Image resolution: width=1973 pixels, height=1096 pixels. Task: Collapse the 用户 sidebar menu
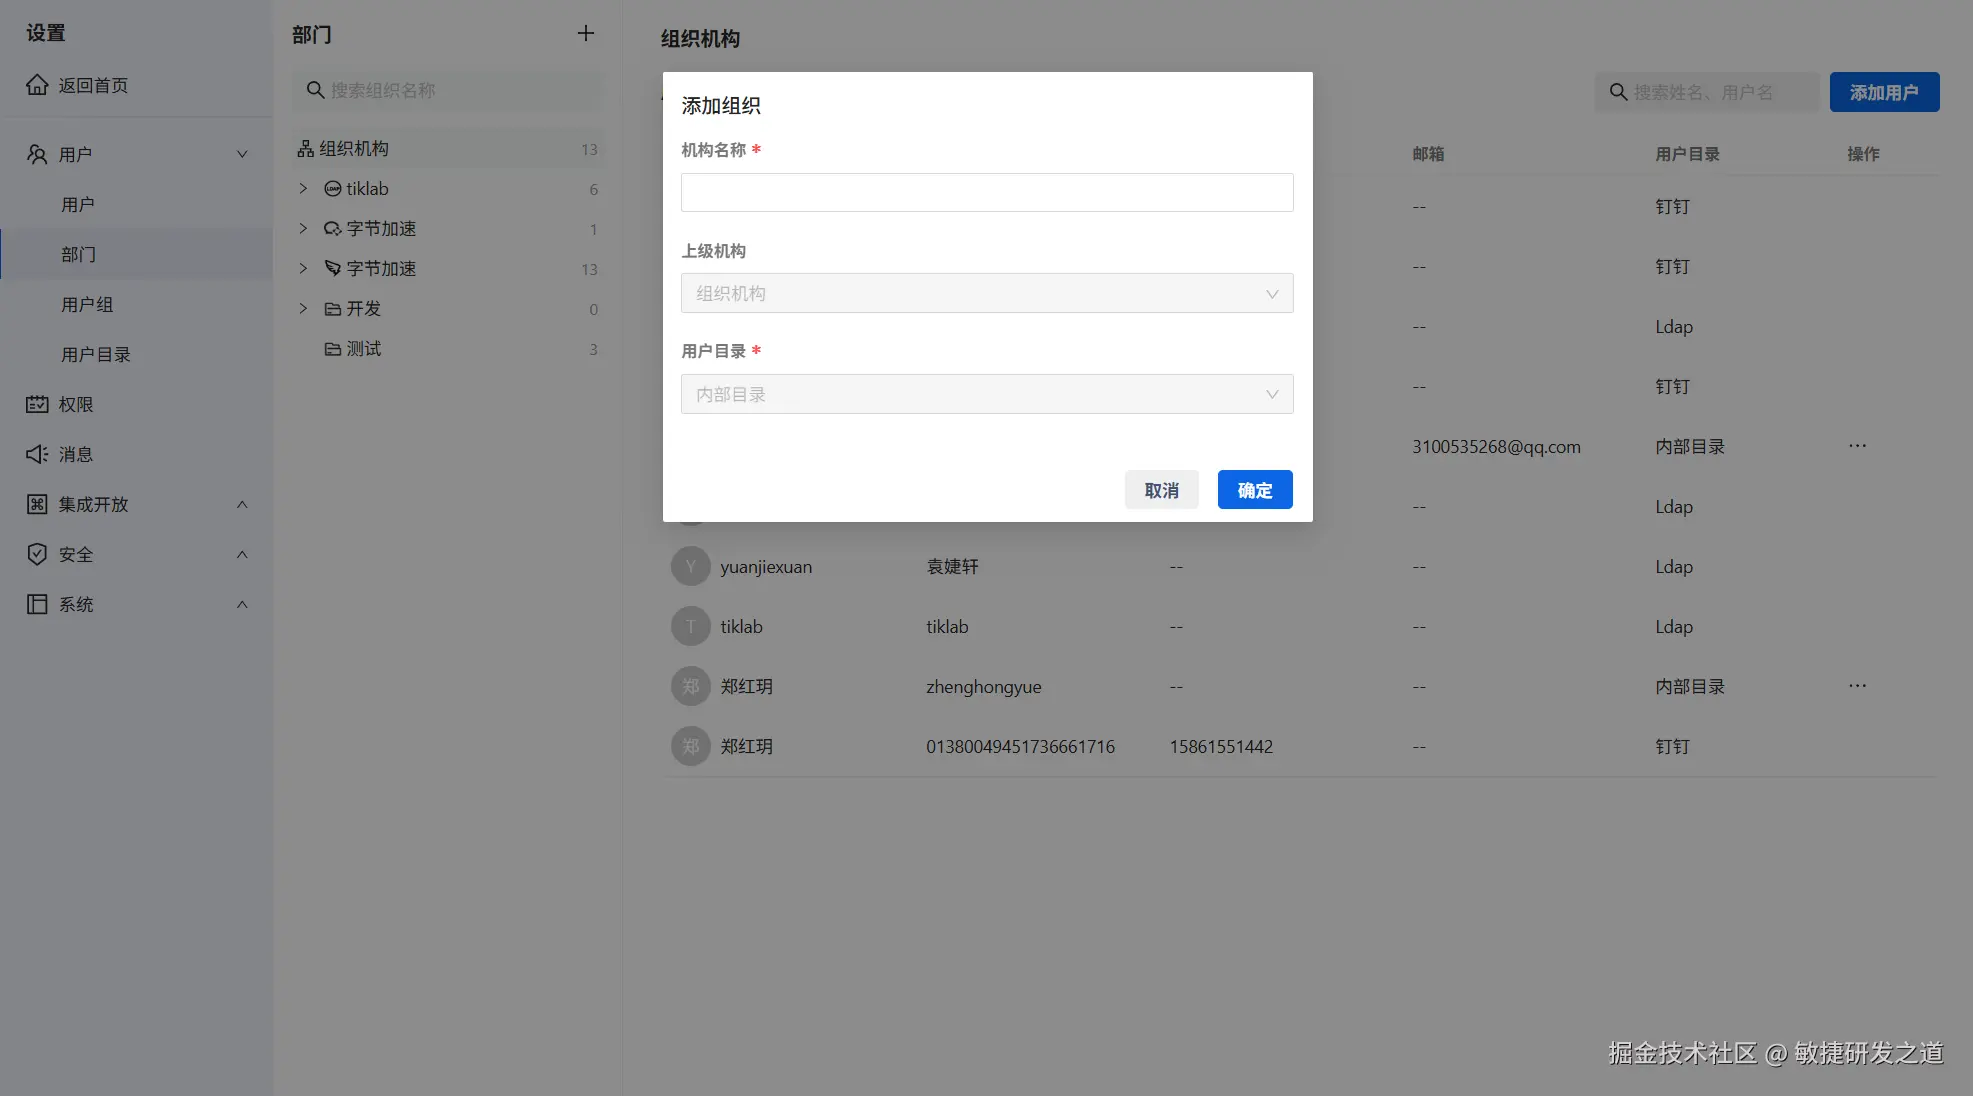click(242, 154)
